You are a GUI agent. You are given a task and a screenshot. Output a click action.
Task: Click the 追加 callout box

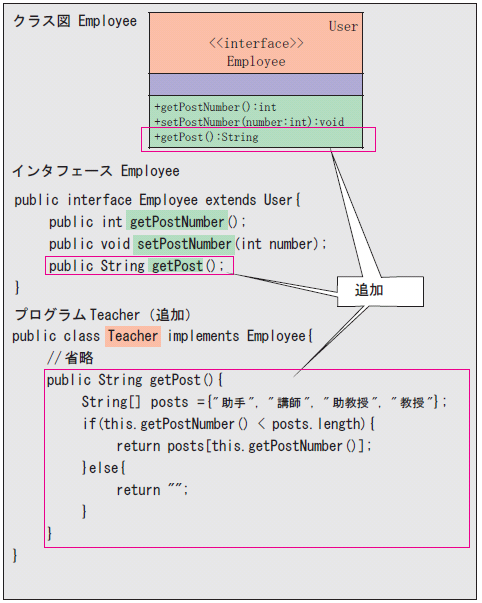pos(380,291)
